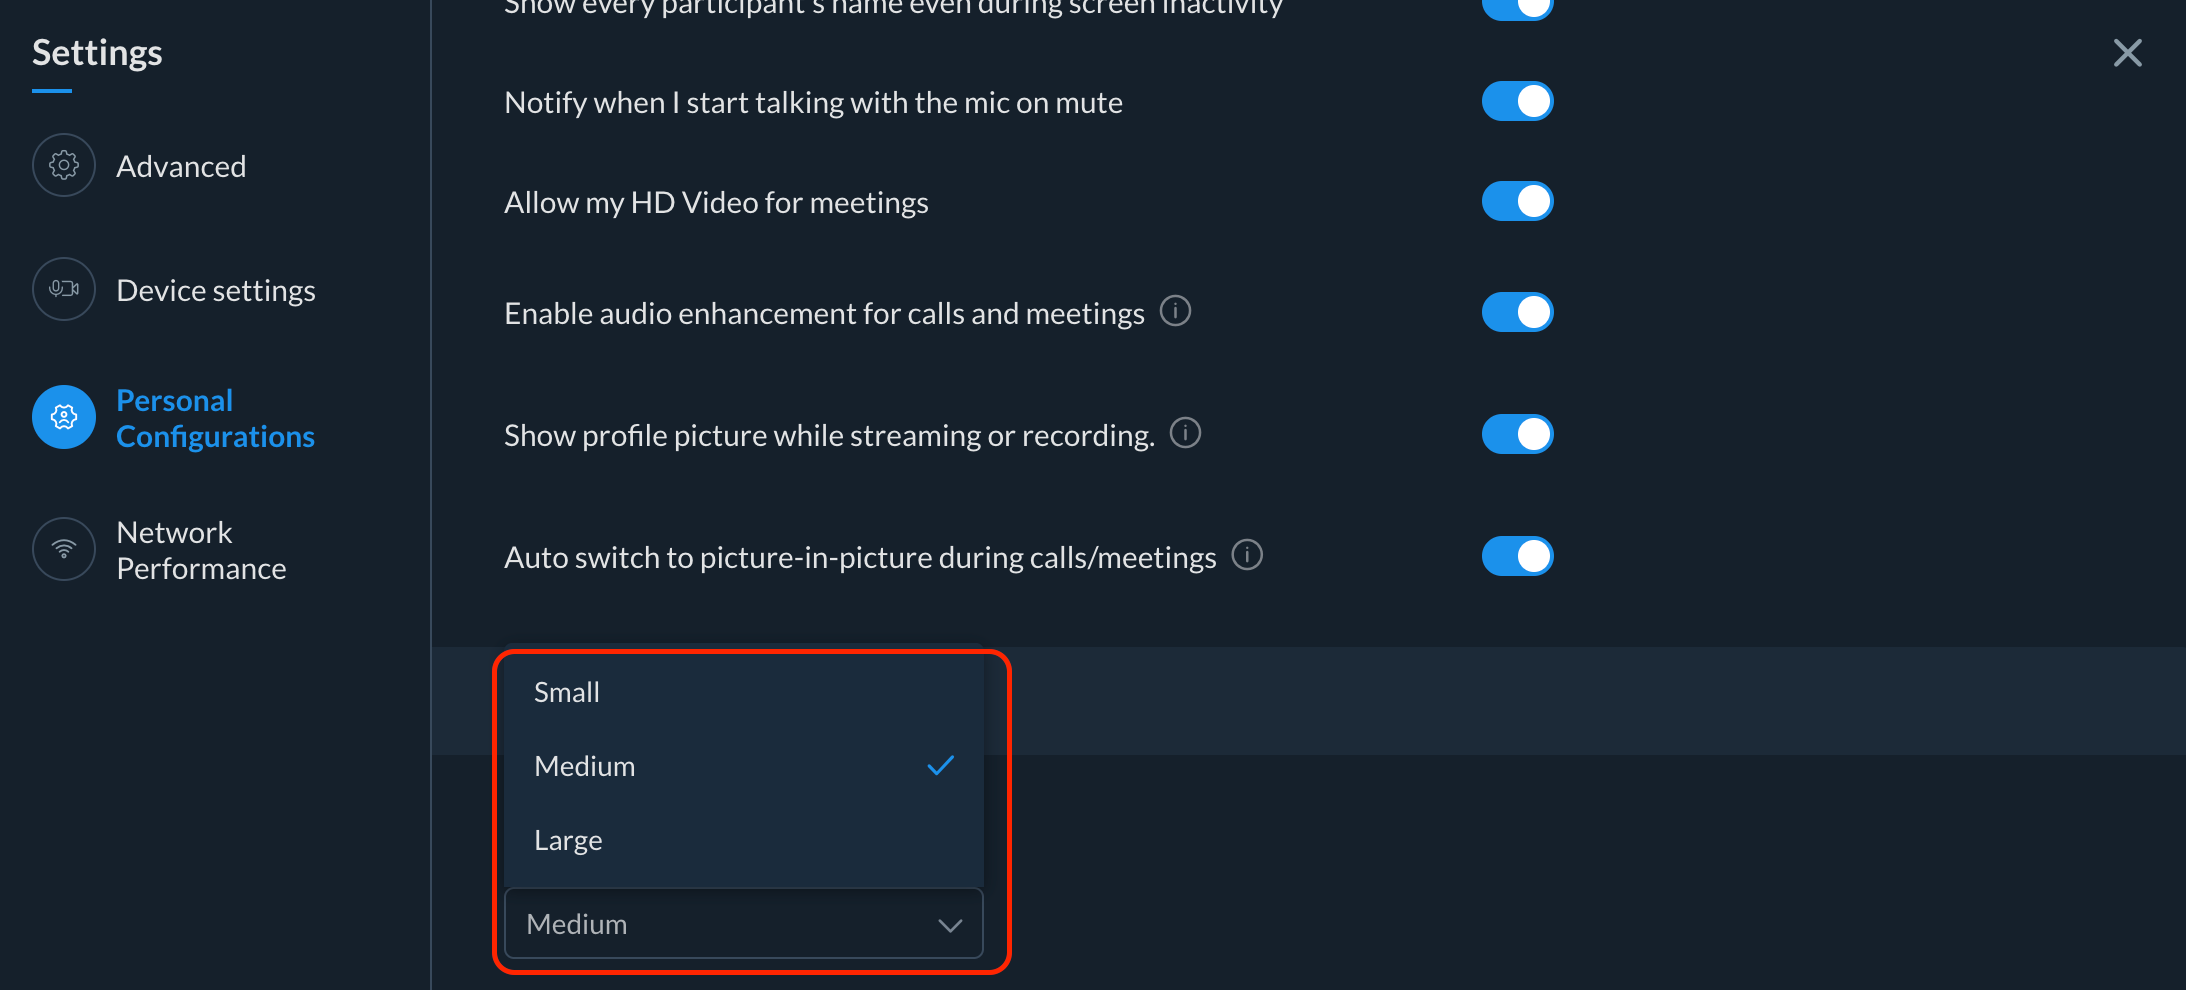2186x990 pixels.
Task: Close the Settings panel with X
Action: click(x=2127, y=53)
